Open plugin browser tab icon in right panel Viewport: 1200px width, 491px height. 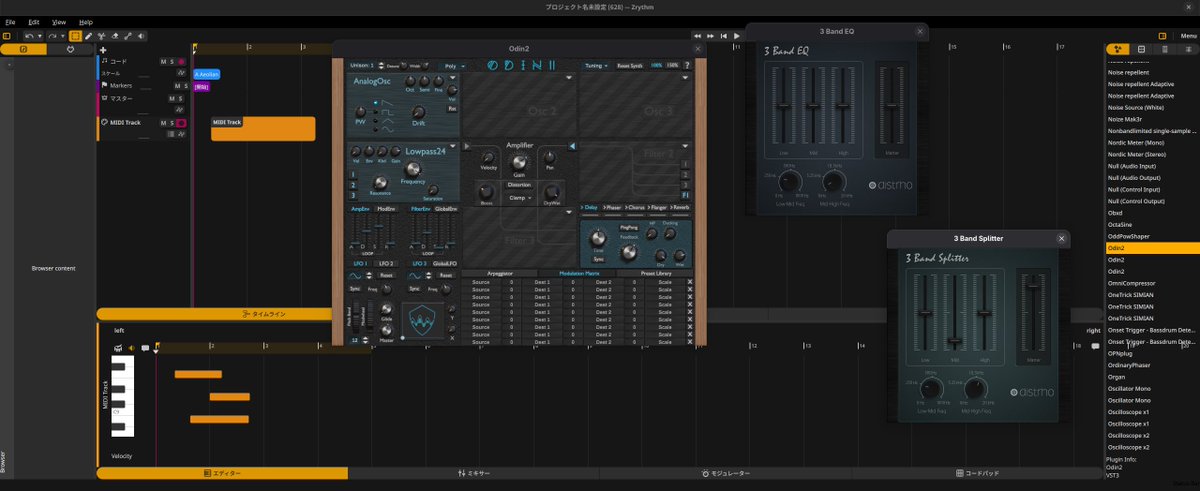click(x=1117, y=49)
